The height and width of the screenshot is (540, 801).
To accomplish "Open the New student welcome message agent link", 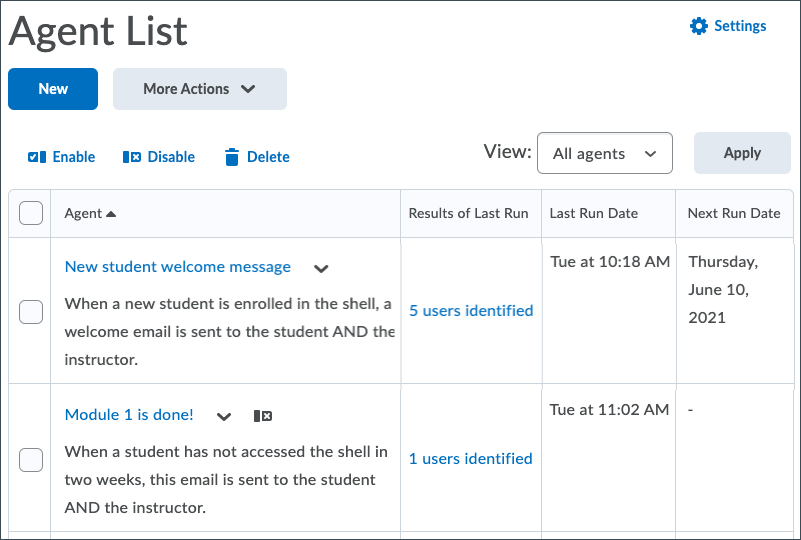I will 178,267.
